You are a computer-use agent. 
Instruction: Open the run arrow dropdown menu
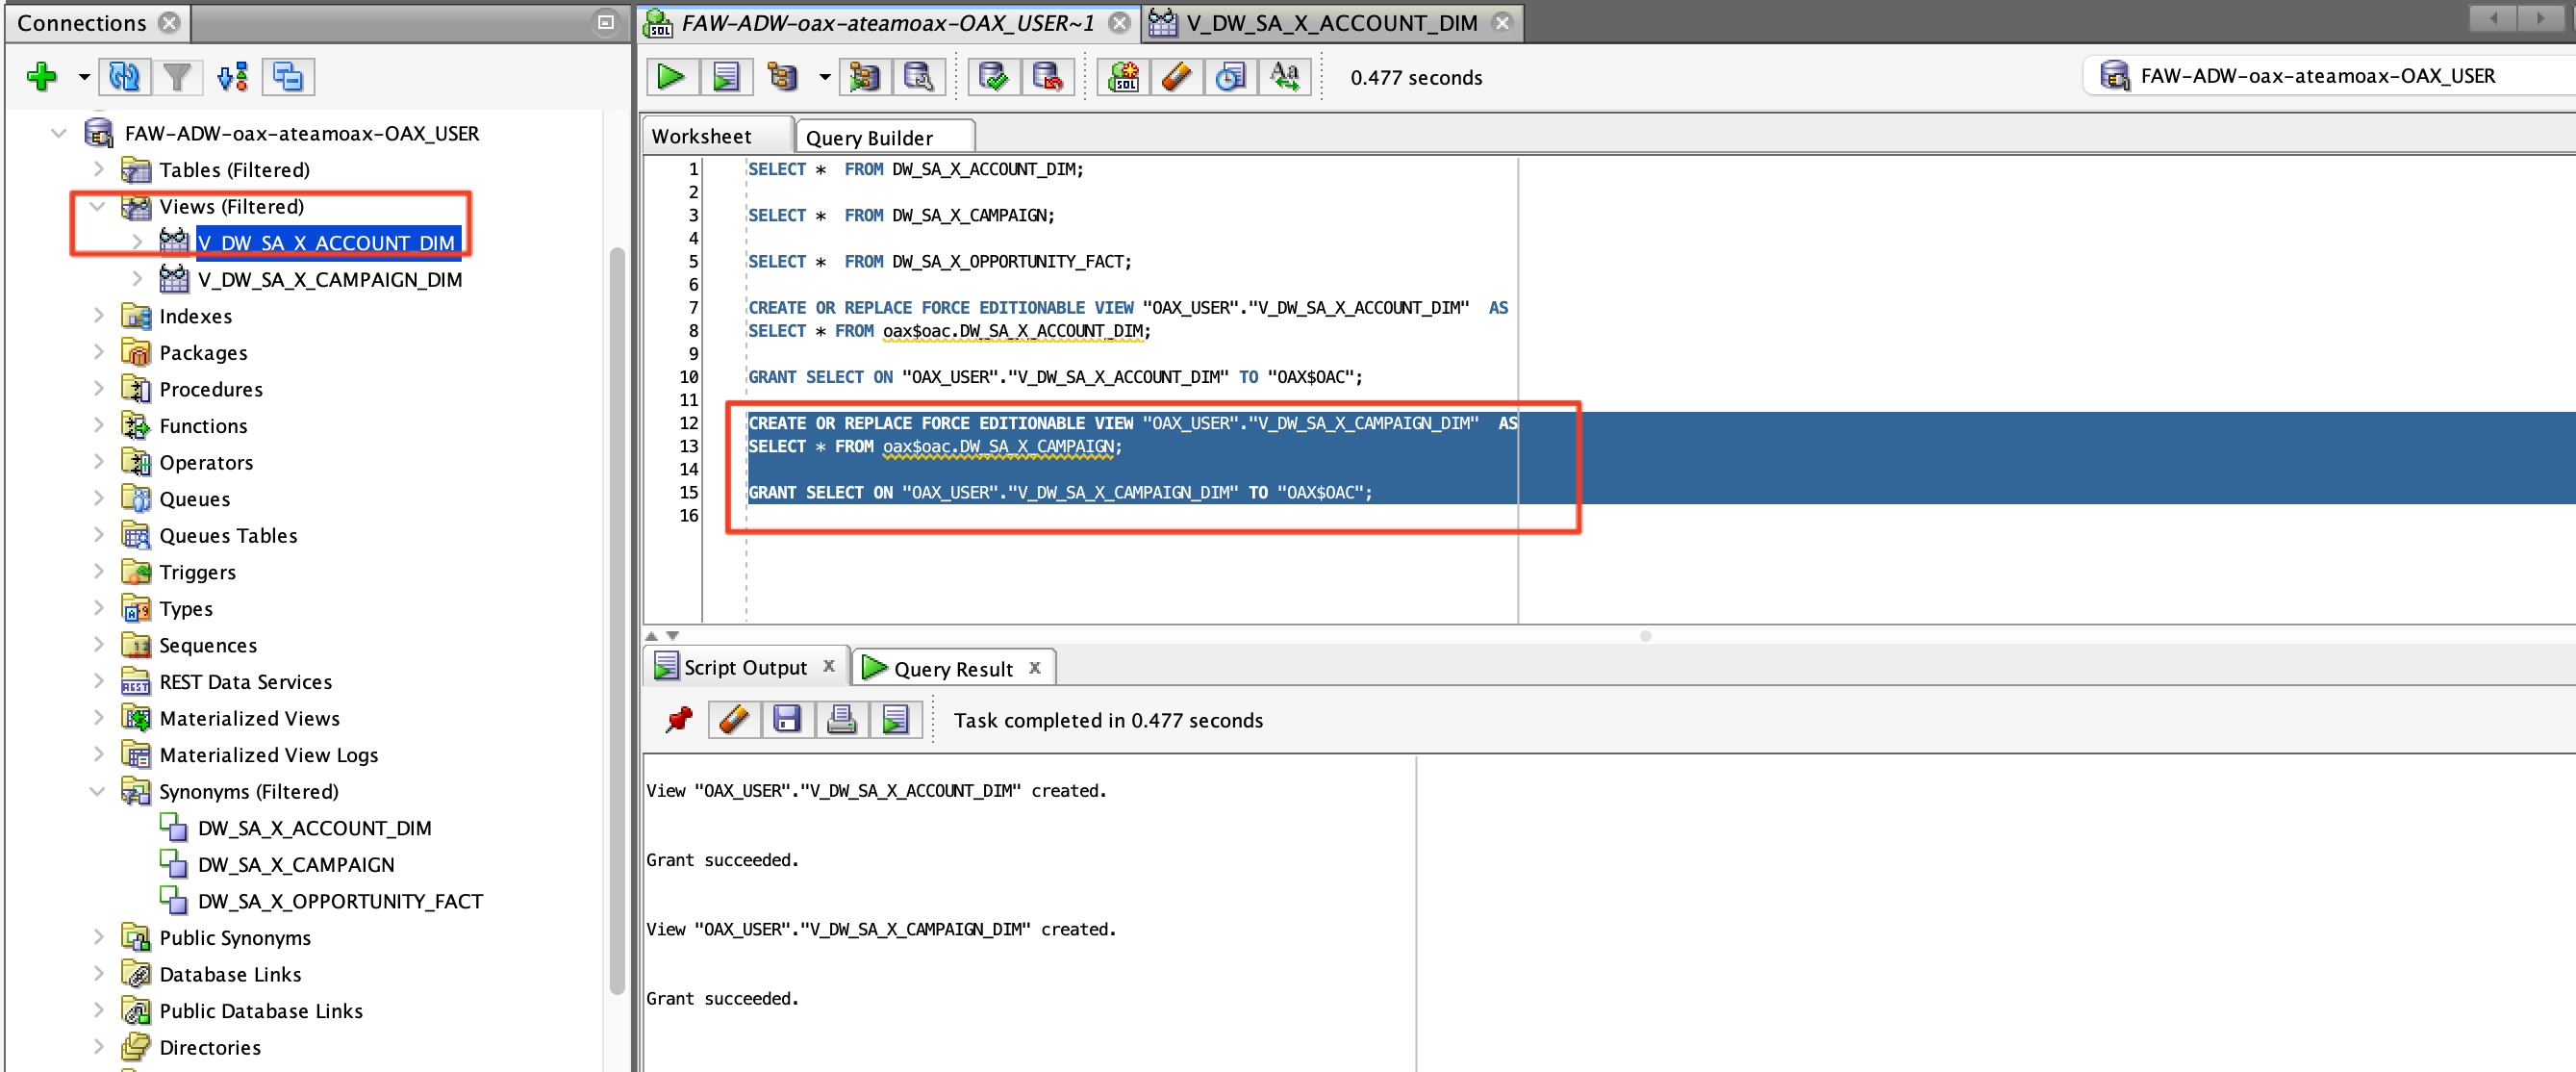824,76
